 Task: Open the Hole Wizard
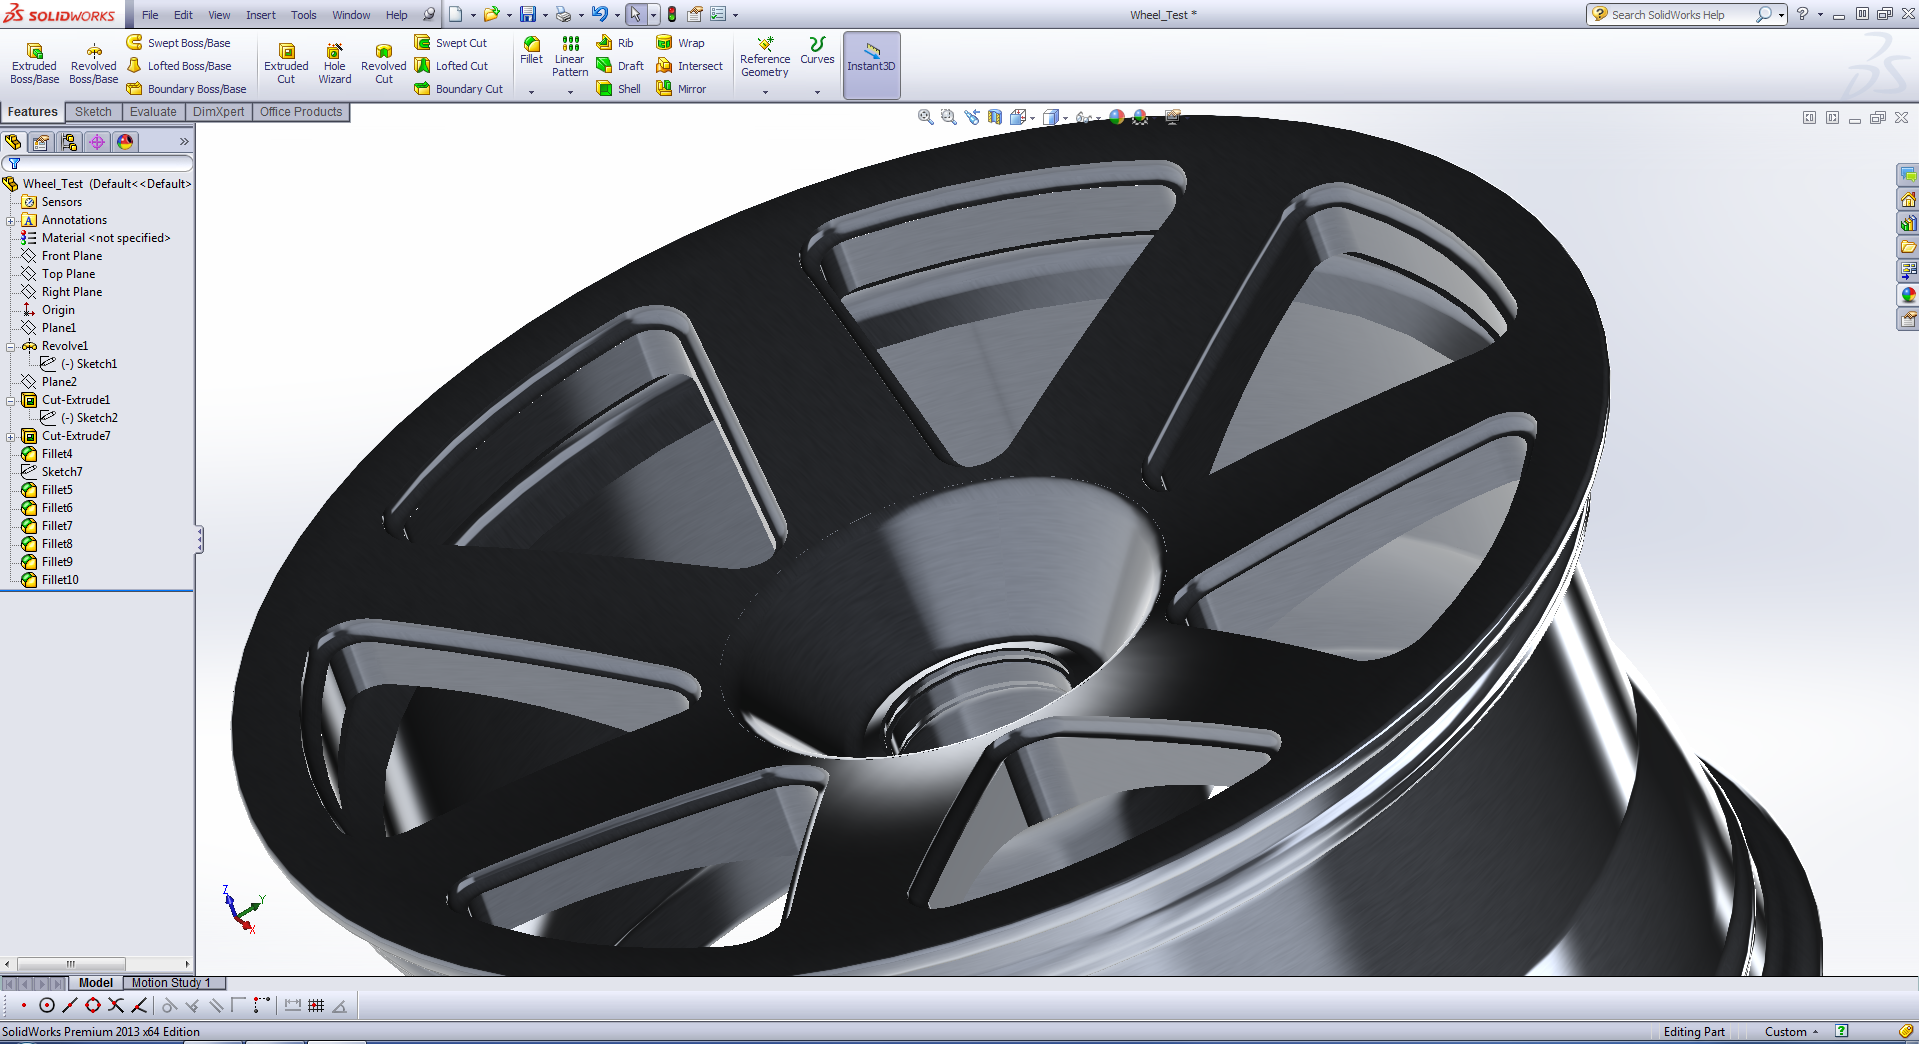[334, 64]
